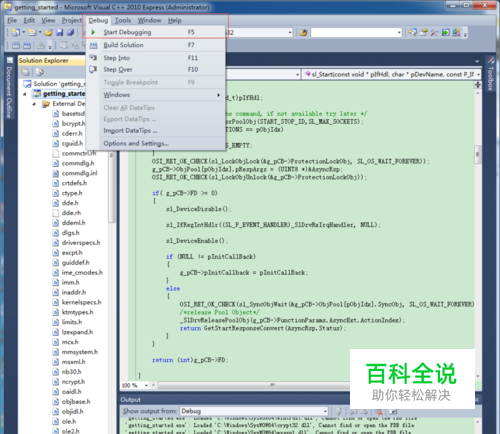Select Step Into from Debug menu
The image size is (500, 434).
[156, 58]
